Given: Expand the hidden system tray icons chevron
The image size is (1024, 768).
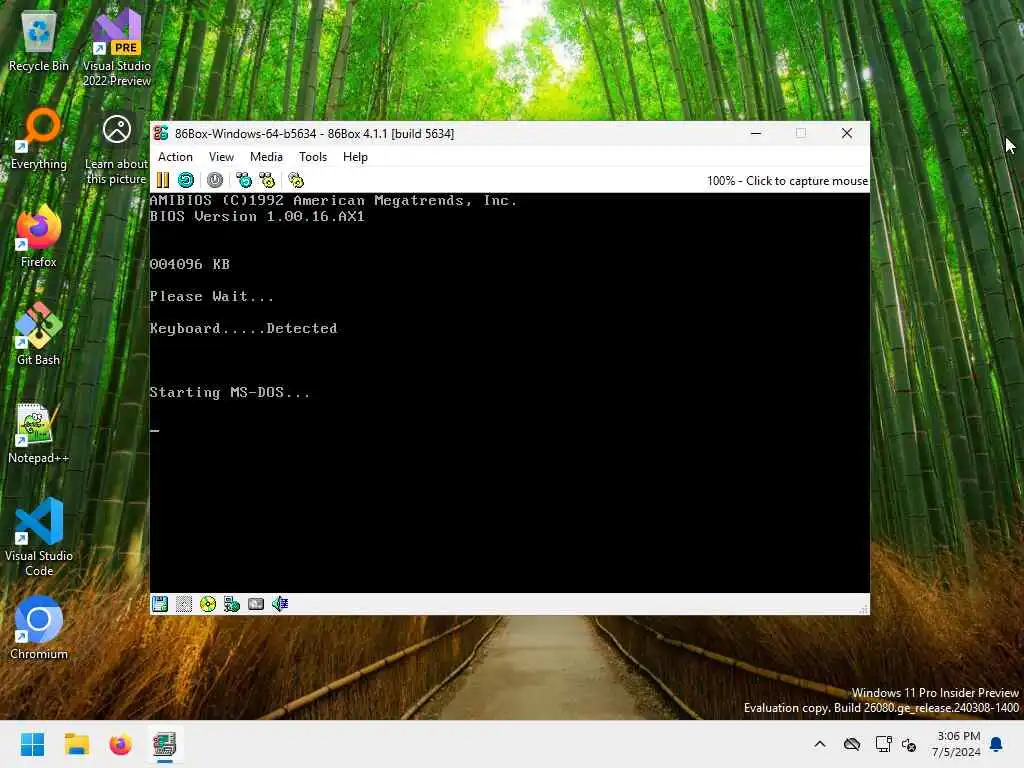Looking at the screenshot, I should [x=820, y=744].
